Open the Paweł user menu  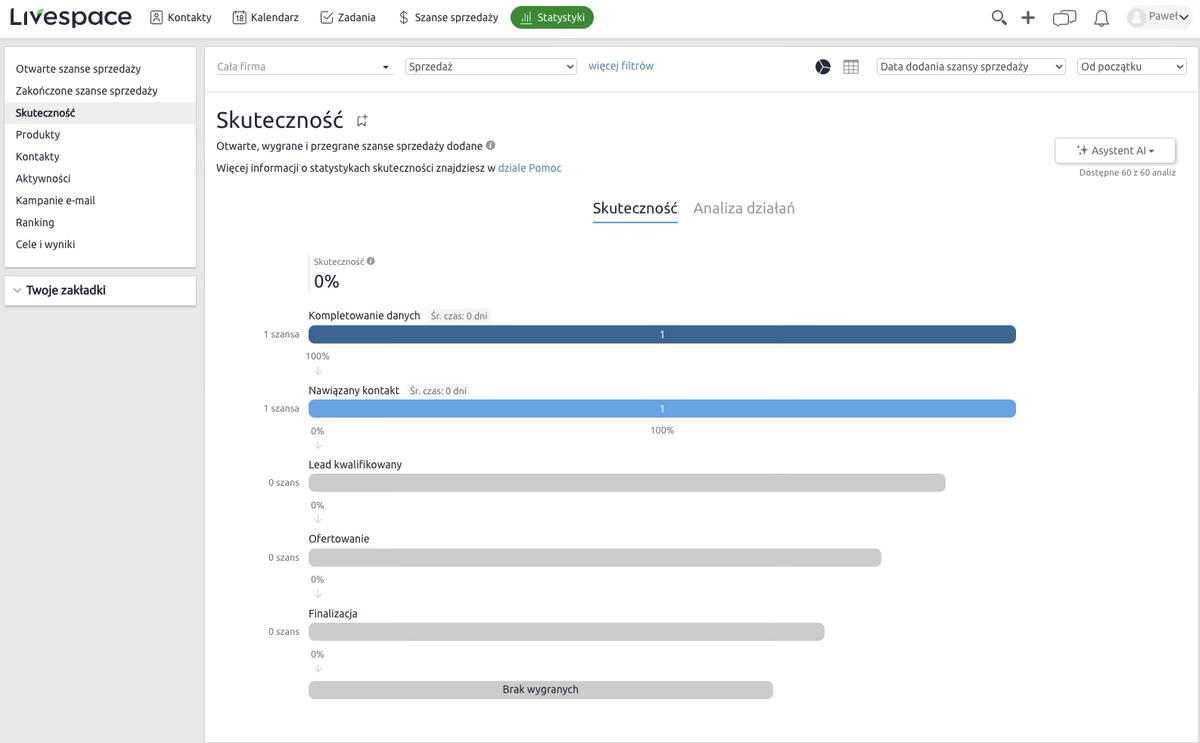(x=1158, y=17)
